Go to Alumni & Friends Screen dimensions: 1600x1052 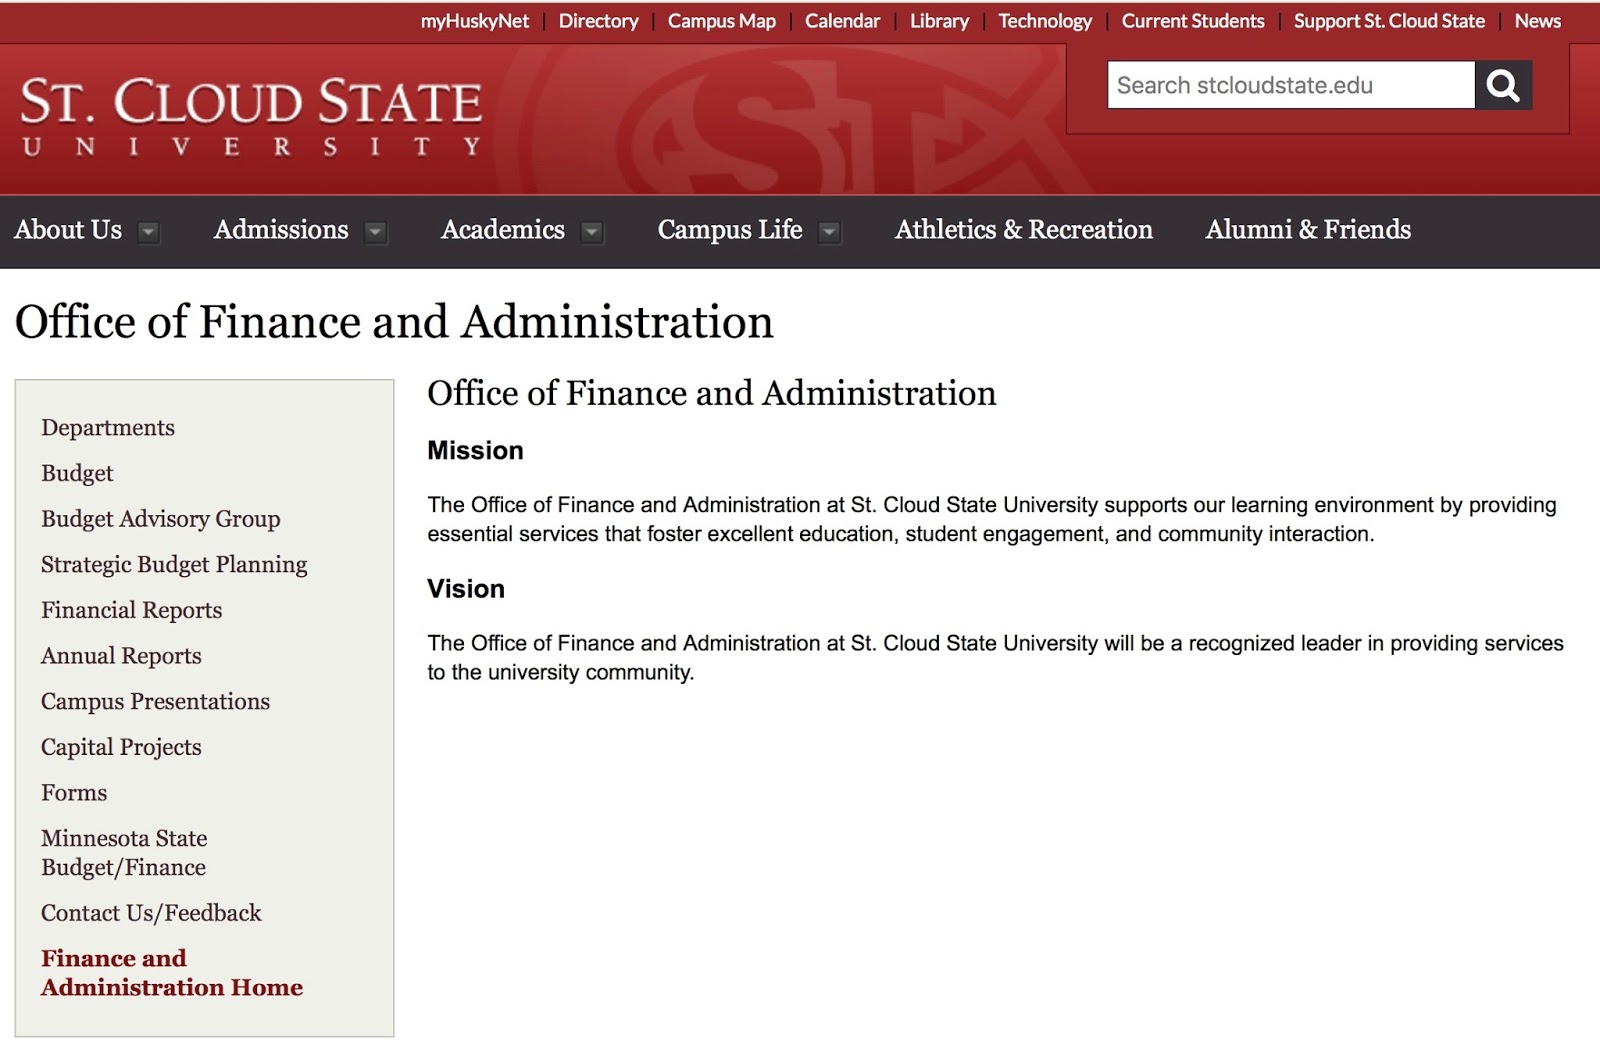tap(1308, 230)
